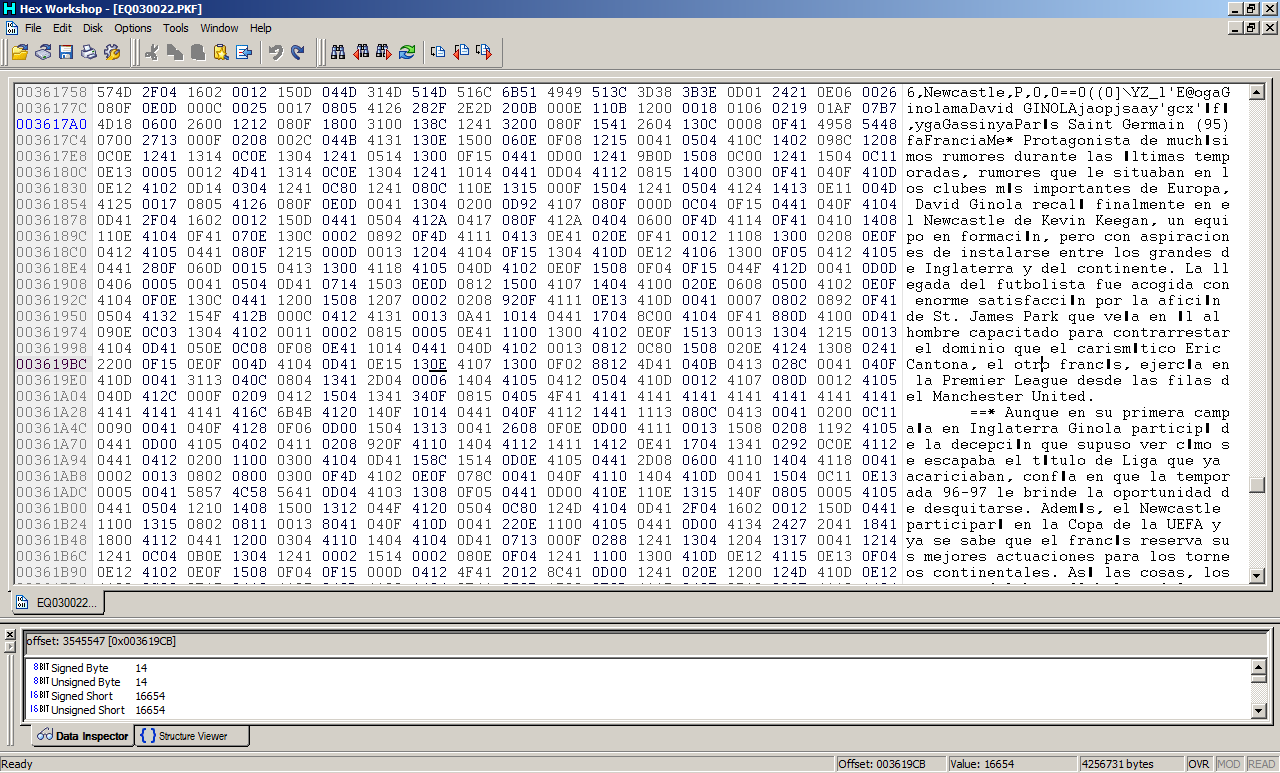Click the go-back page icon with red left arrow
This screenshot has width=1280, height=773.
tap(461, 51)
